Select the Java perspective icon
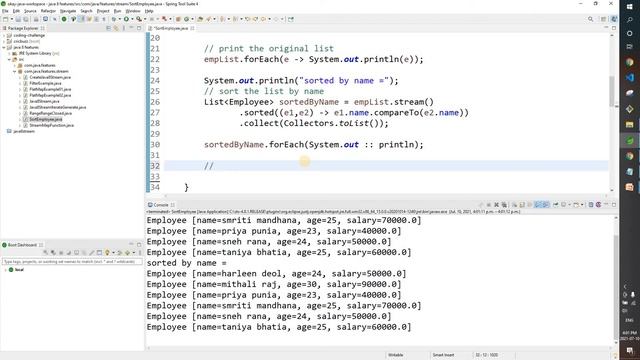This screenshot has width=640, height=360. (614, 19)
